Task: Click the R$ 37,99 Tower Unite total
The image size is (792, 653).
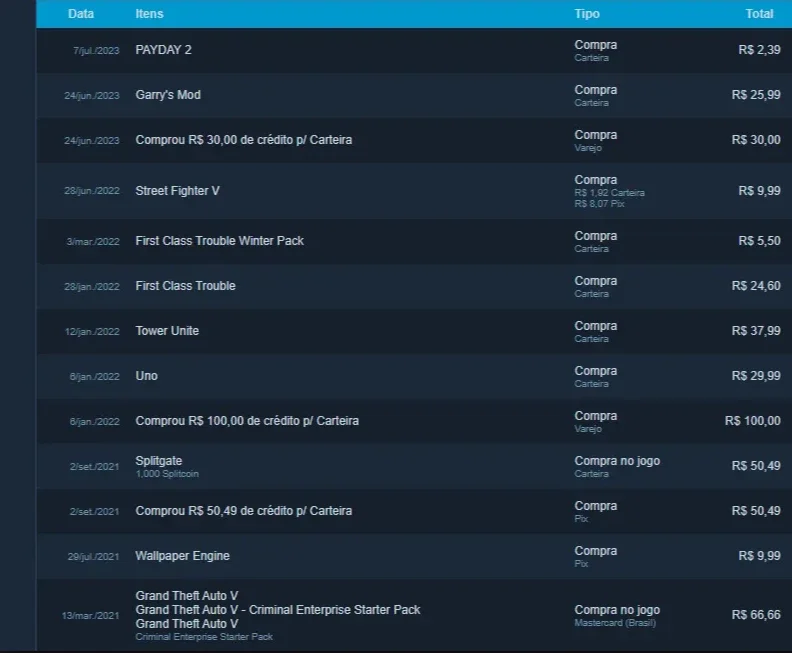Action: 756,331
